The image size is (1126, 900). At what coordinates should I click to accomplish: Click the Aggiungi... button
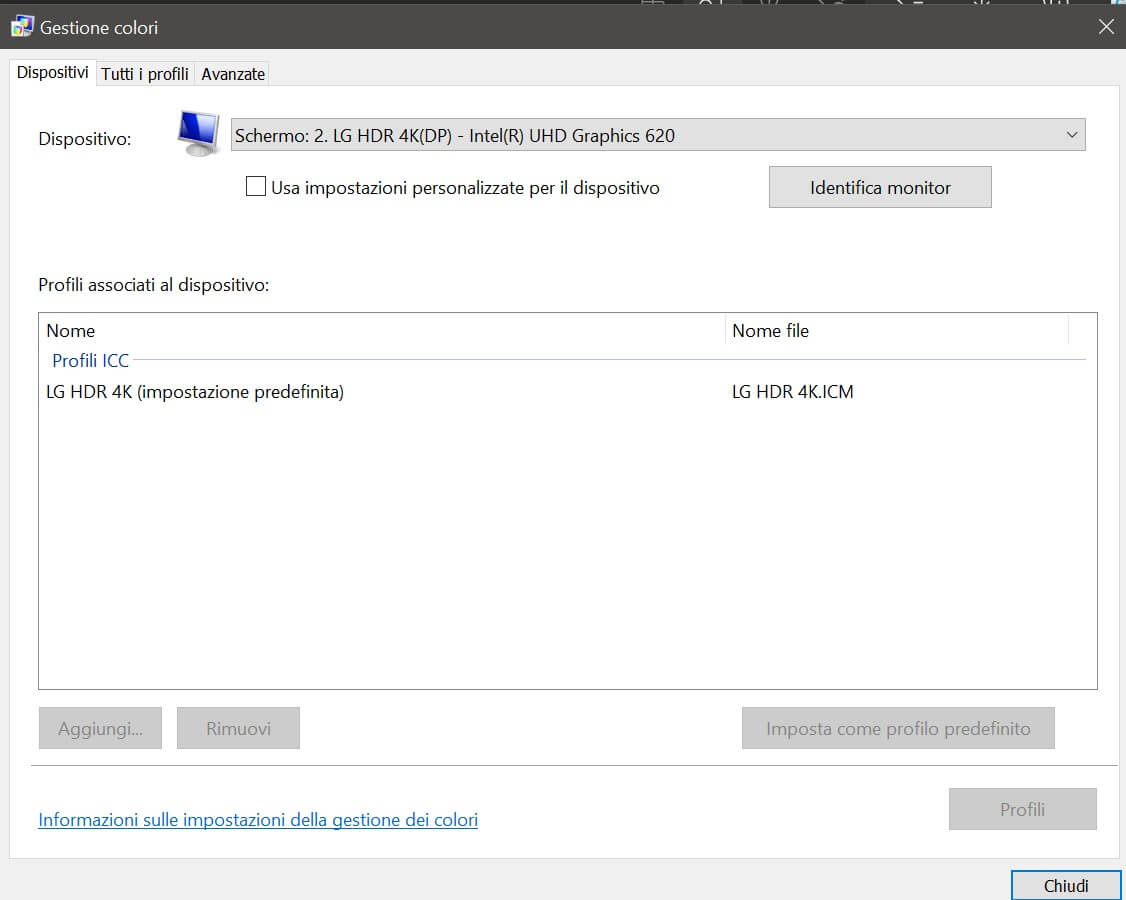[100, 729]
